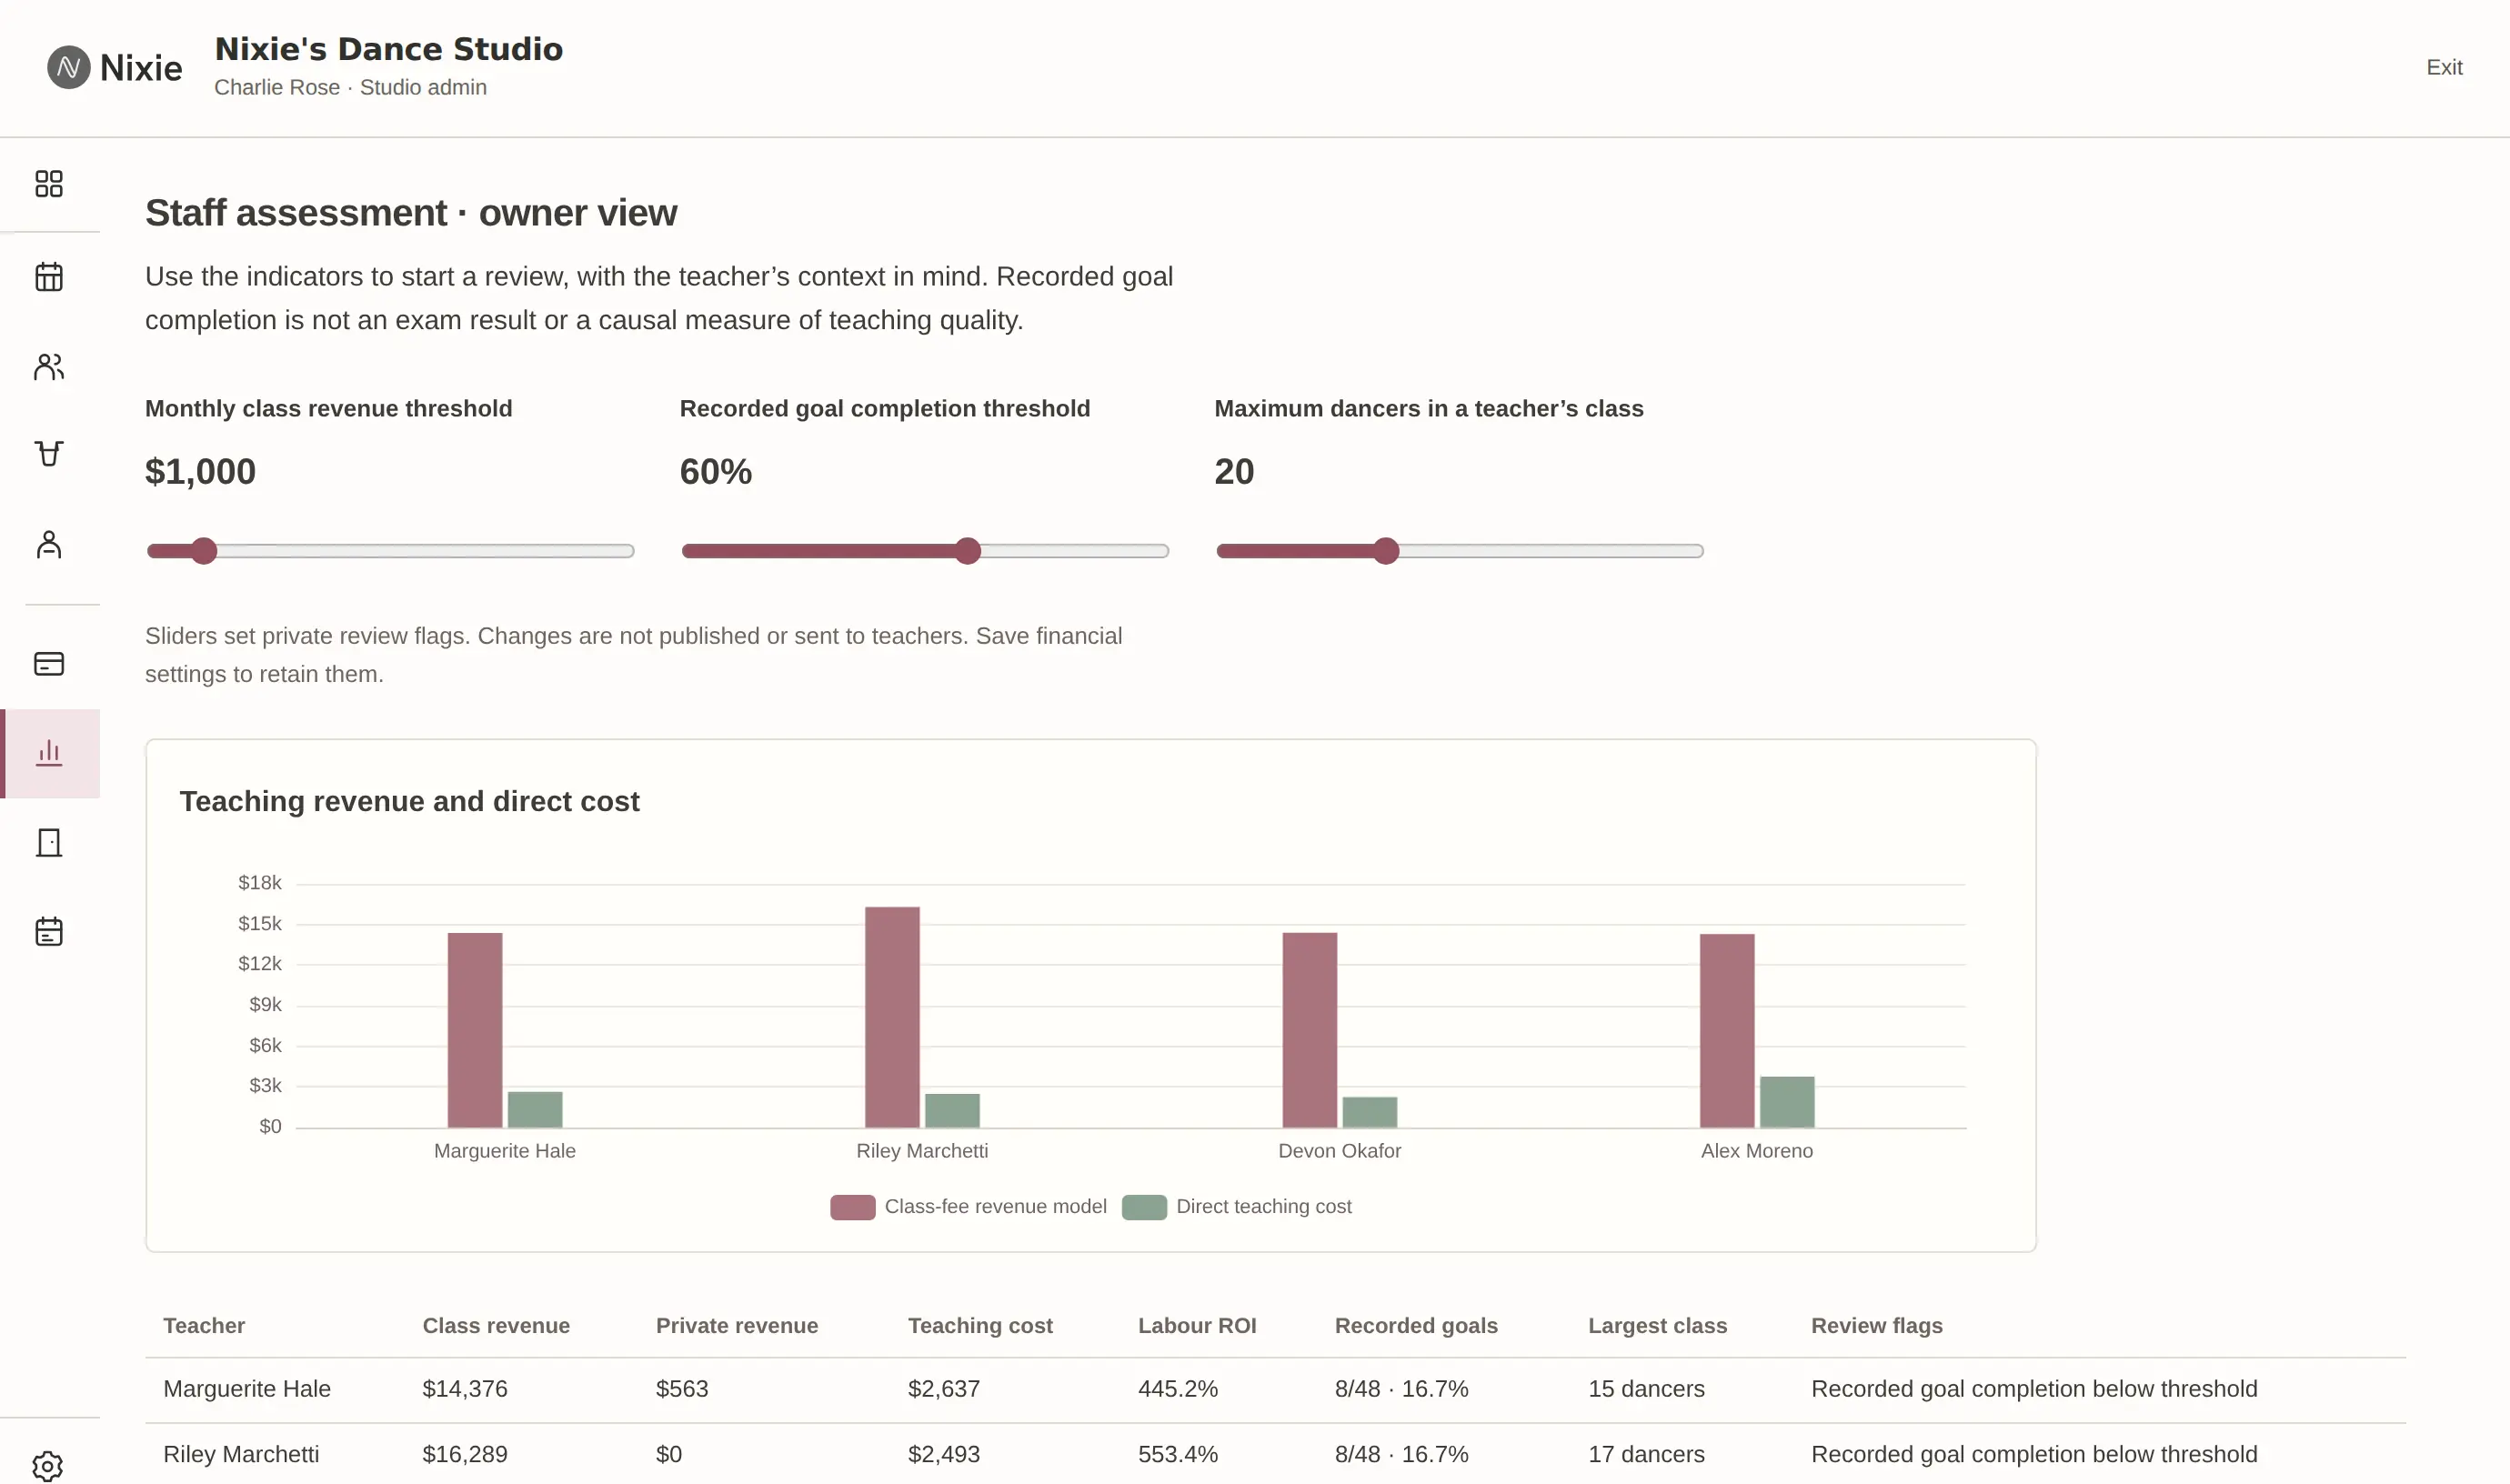Click the Review flags column header
The image size is (2510, 1484).
coord(1876,1326)
